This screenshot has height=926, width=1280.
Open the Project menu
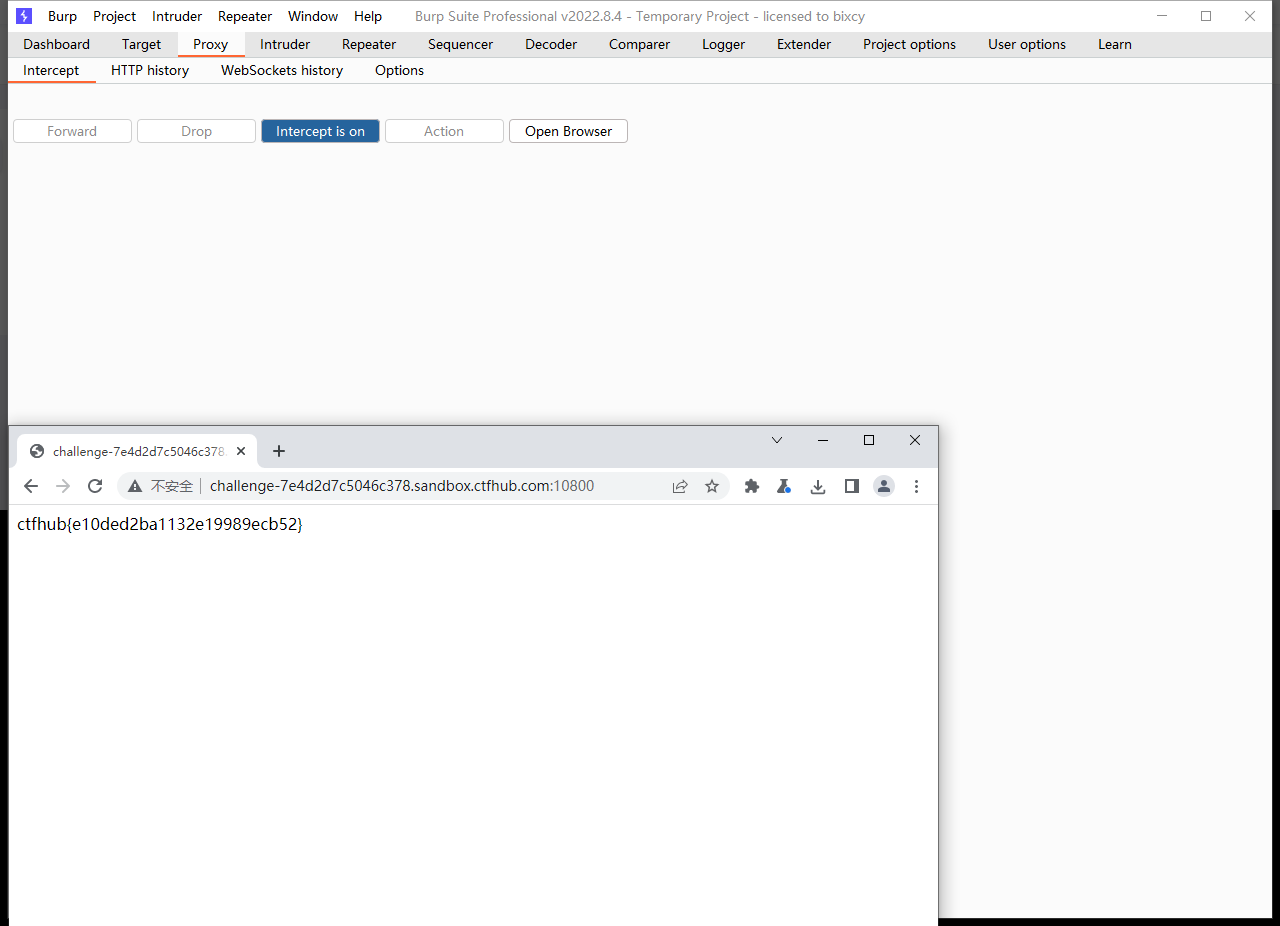pyautogui.click(x=115, y=16)
